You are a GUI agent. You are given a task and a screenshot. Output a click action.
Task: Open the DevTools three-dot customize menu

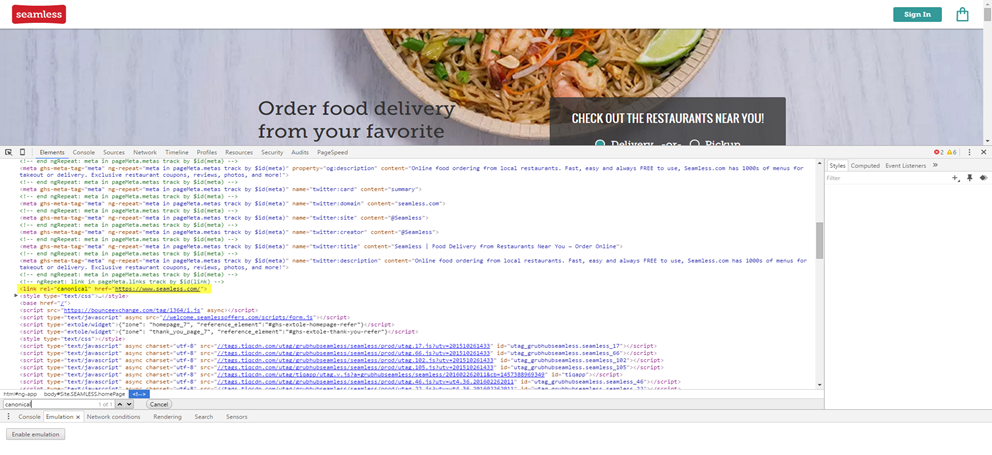click(969, 153)
